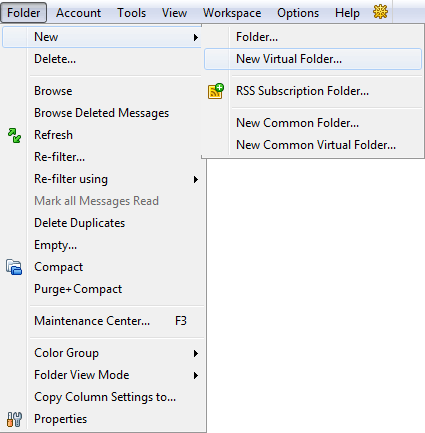The image size is (425, 433).
Task: Click the RSS Subscription feed icon
Action: (x=216, y=91)
